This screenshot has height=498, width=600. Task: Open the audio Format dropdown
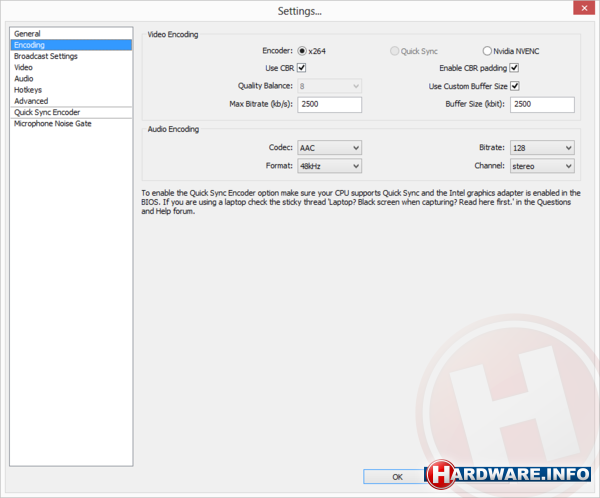[x=329, y=166]
